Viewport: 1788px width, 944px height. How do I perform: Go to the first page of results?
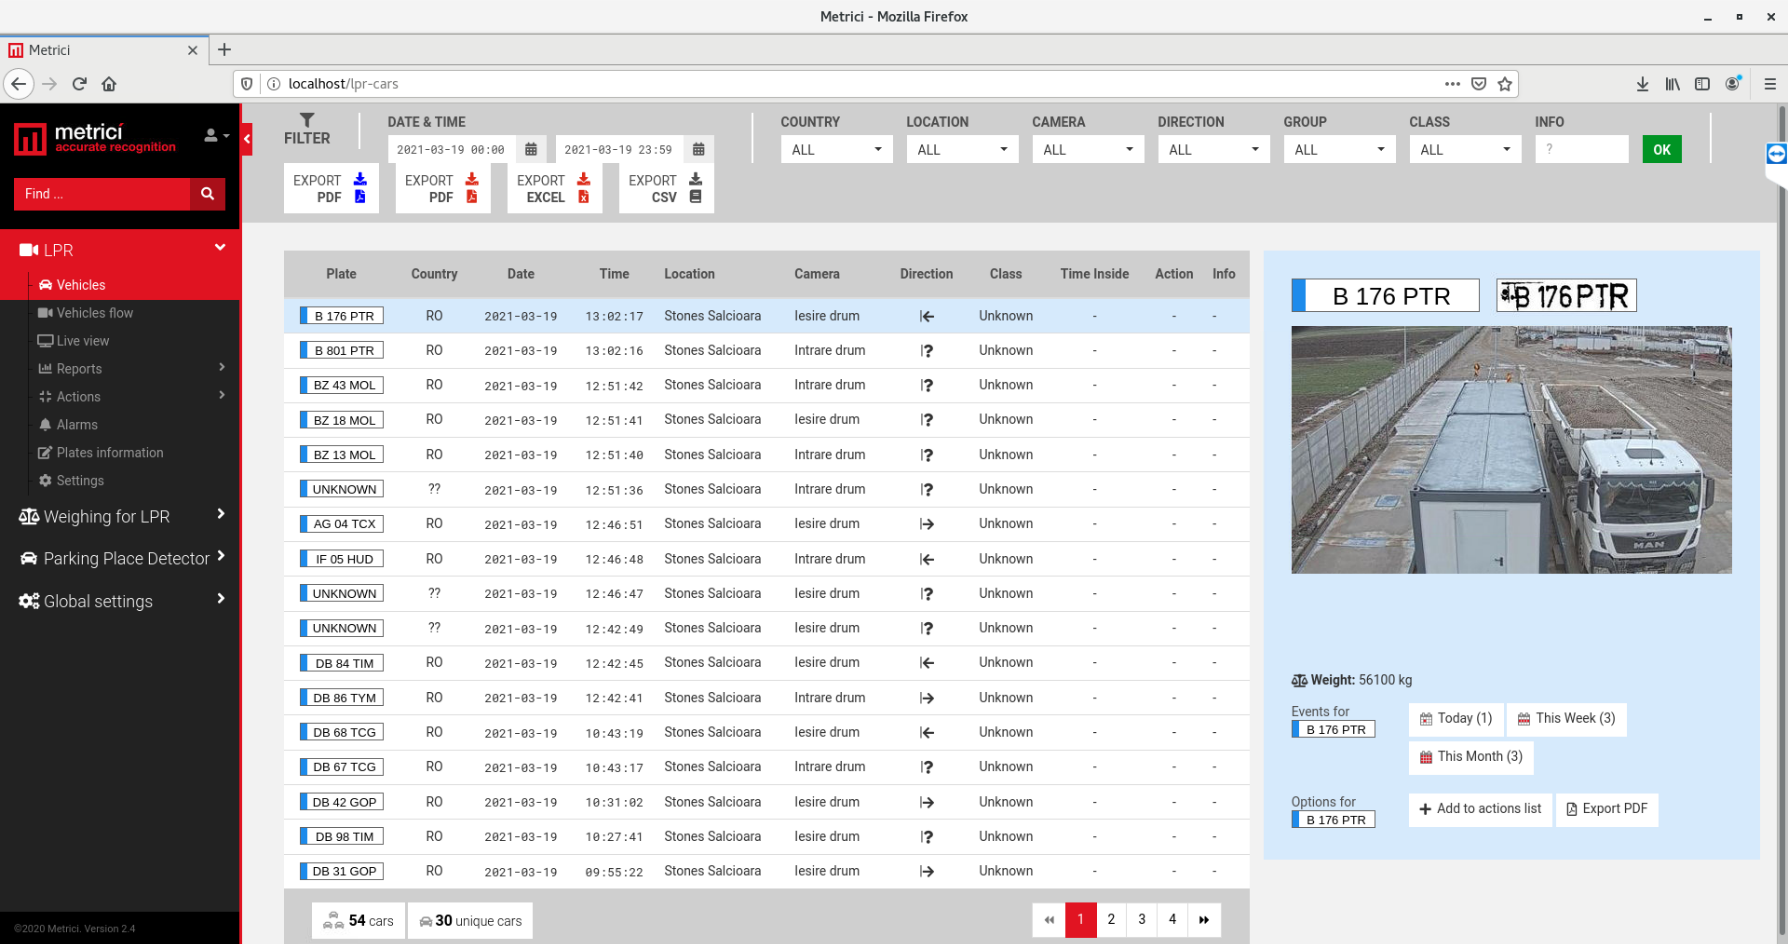pos(1049,920)
